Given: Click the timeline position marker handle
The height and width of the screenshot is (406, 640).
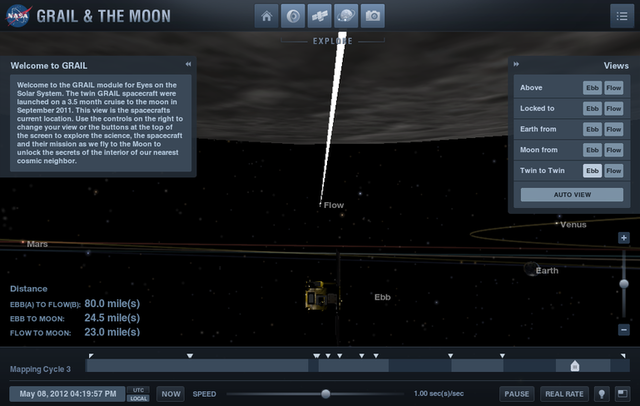Looking at the screenshot, I should point(575,366).
